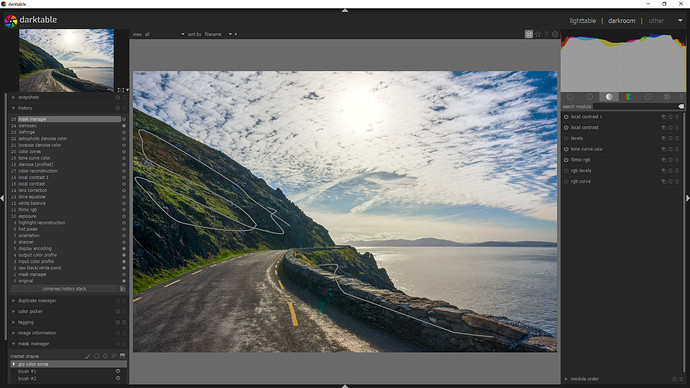Enable the levels module

(566, 139)
